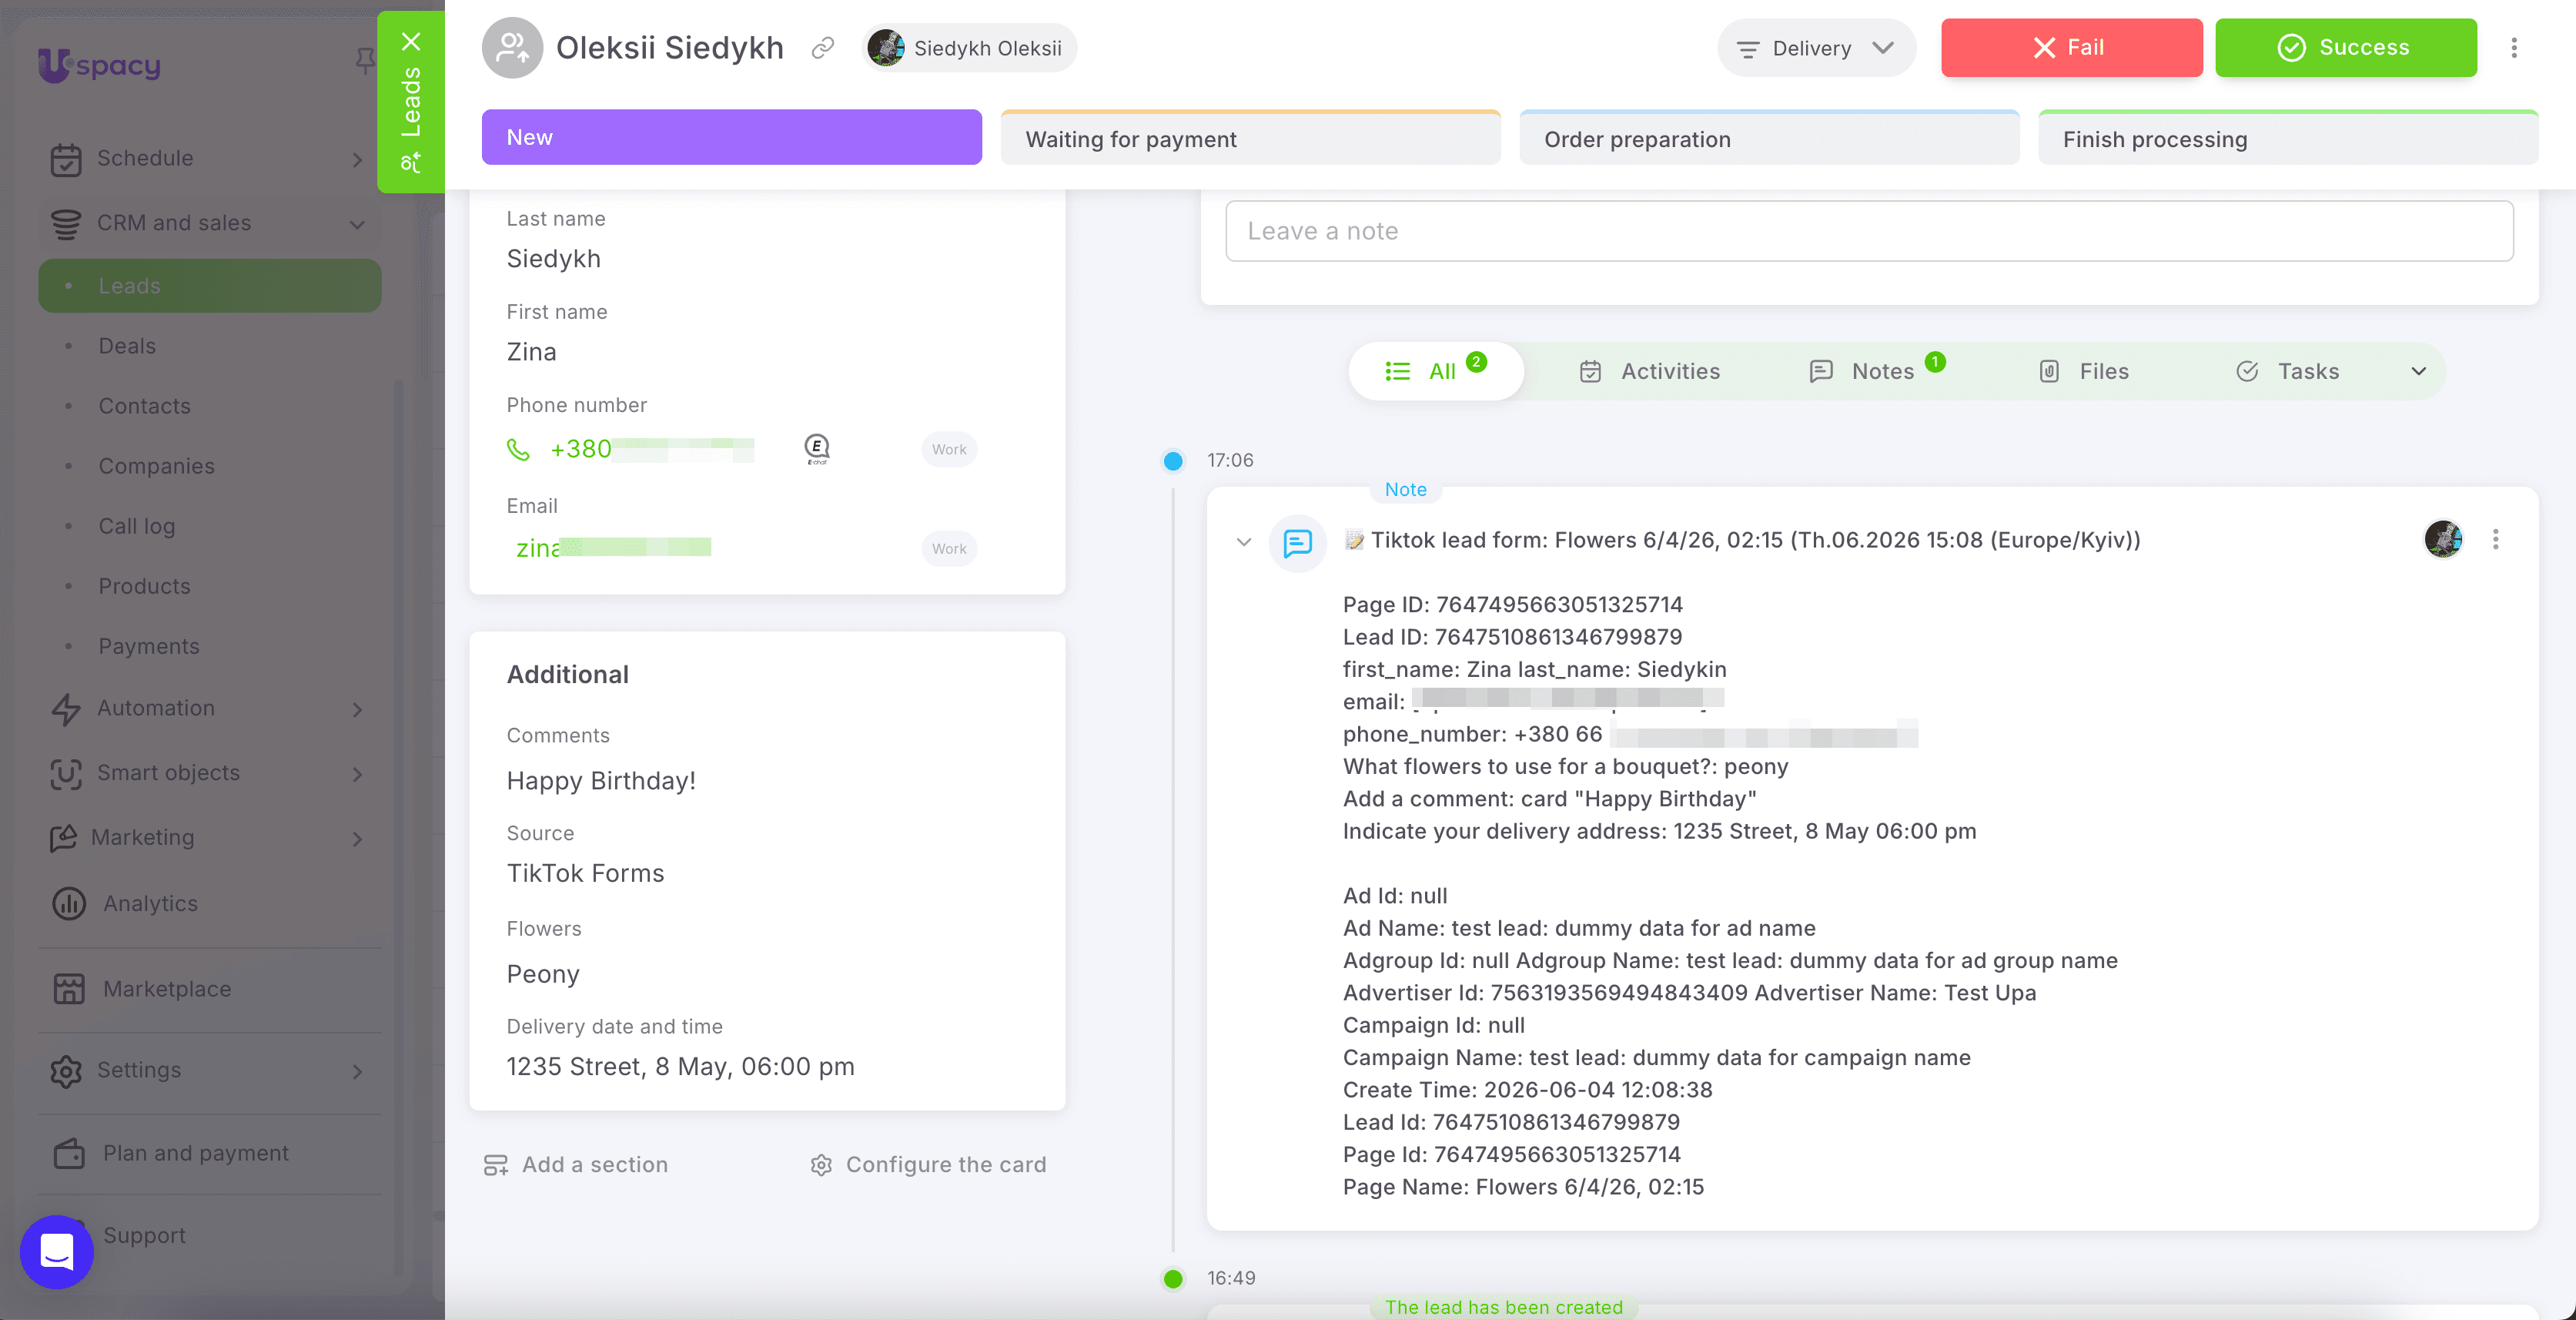This screenshot has height=1320, width=2576.
Task: Switch to the Tasks tab
Action: 2288,371
